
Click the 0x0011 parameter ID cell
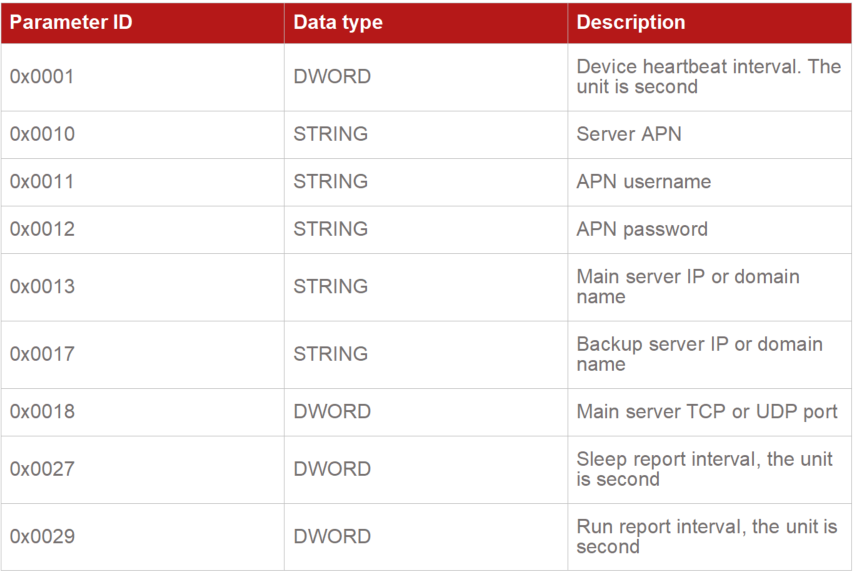point(42,182)
